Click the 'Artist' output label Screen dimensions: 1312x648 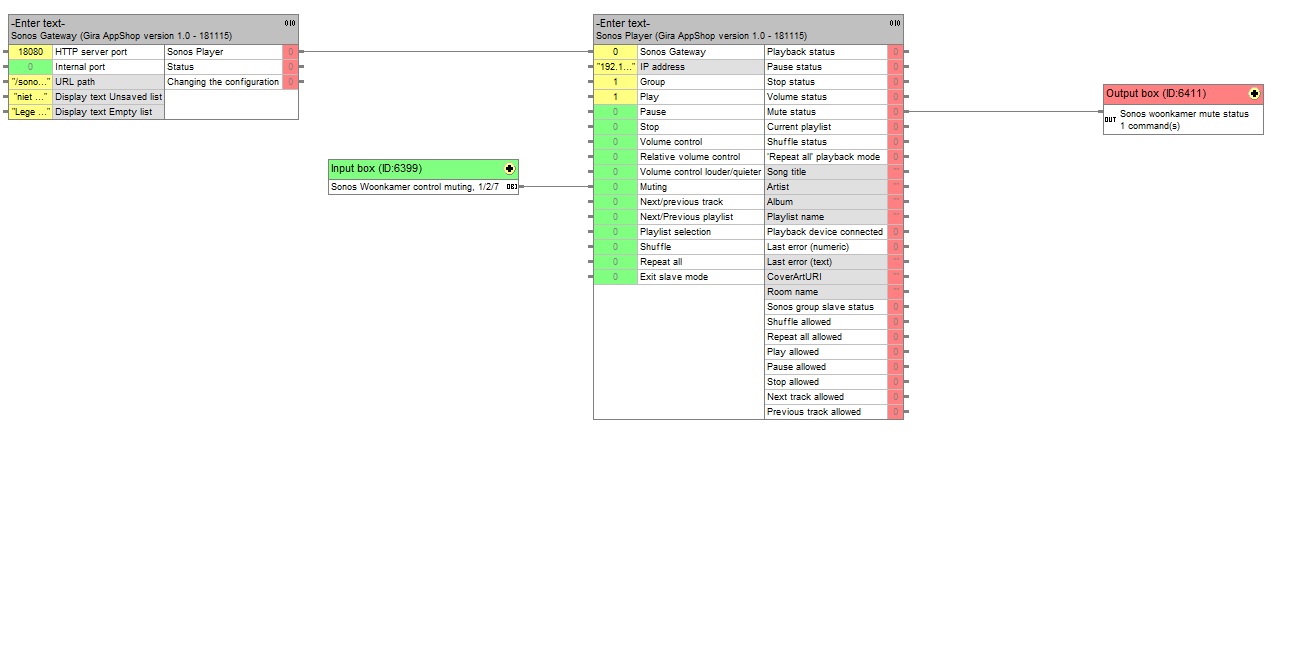coord(778,187)
